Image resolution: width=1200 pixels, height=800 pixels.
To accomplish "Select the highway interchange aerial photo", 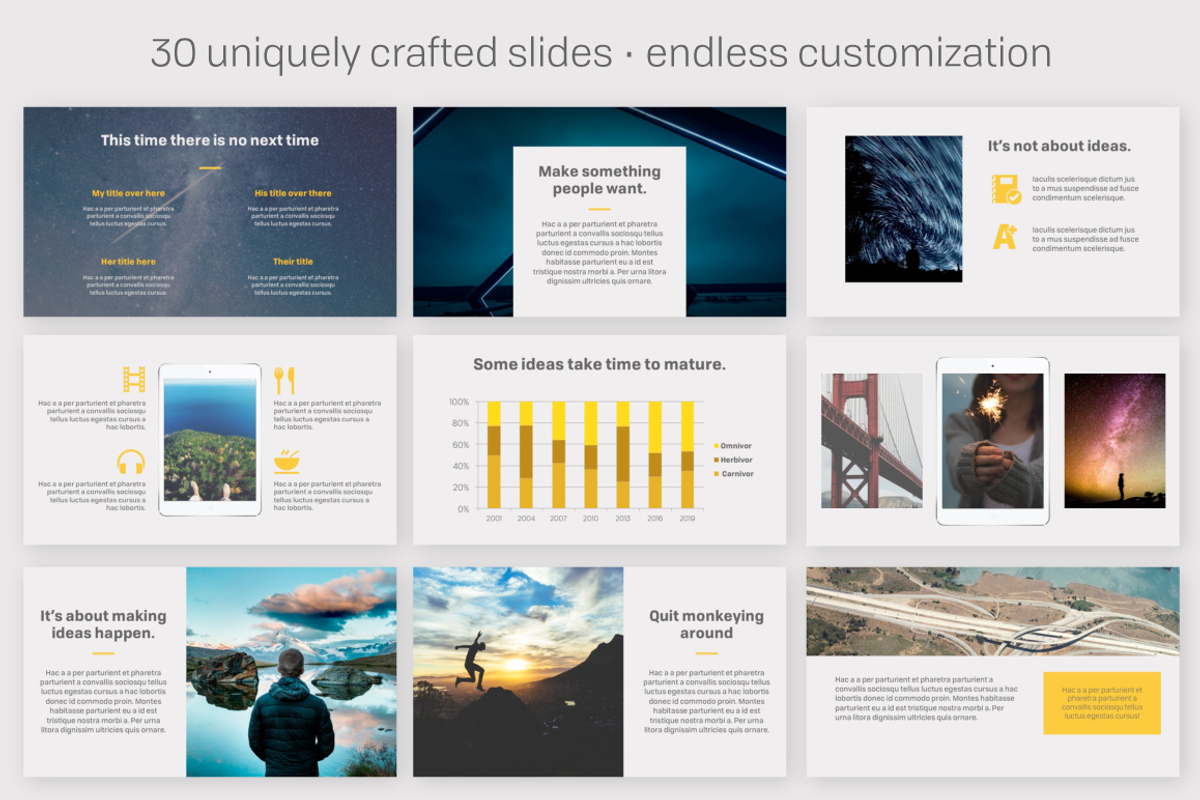I will point(993,612).
